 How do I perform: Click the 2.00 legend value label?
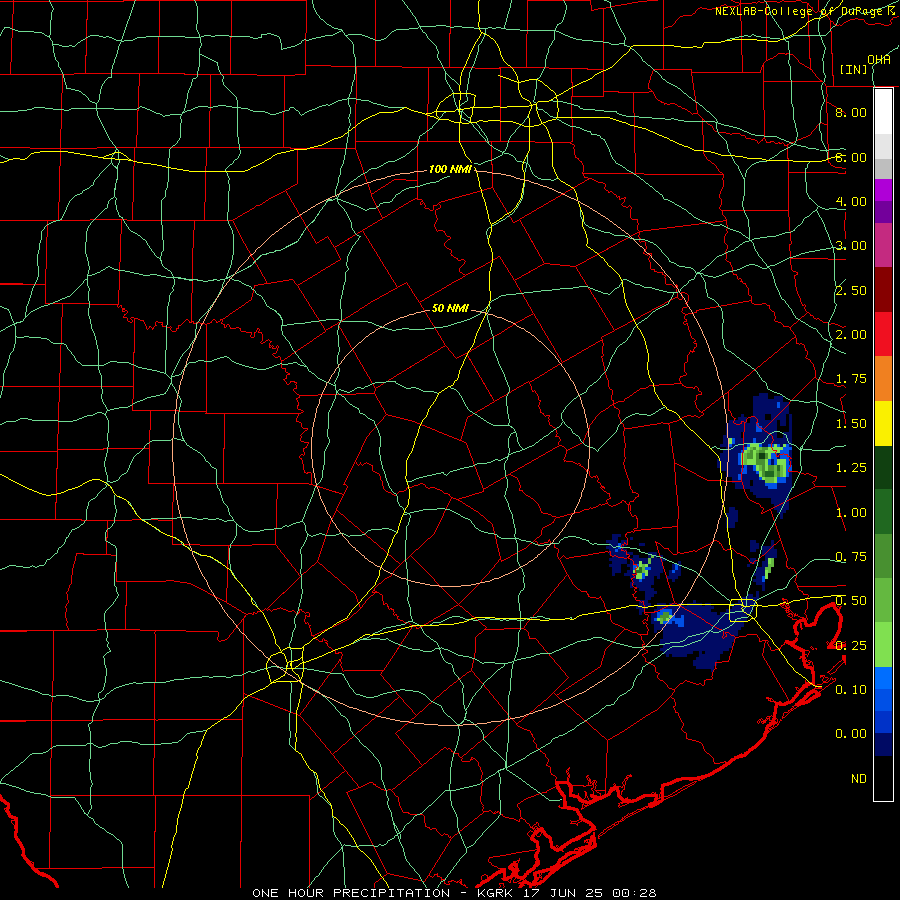(851, 335)
